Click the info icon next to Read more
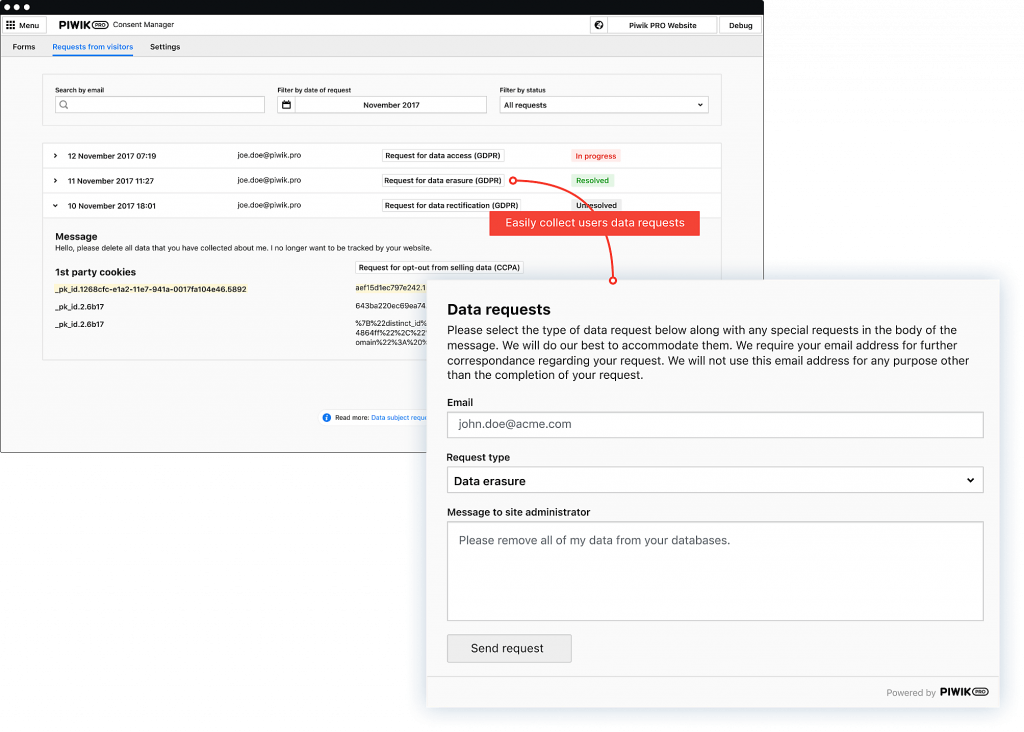This screenshot has width=1024, height=732. tap(326, 418)
